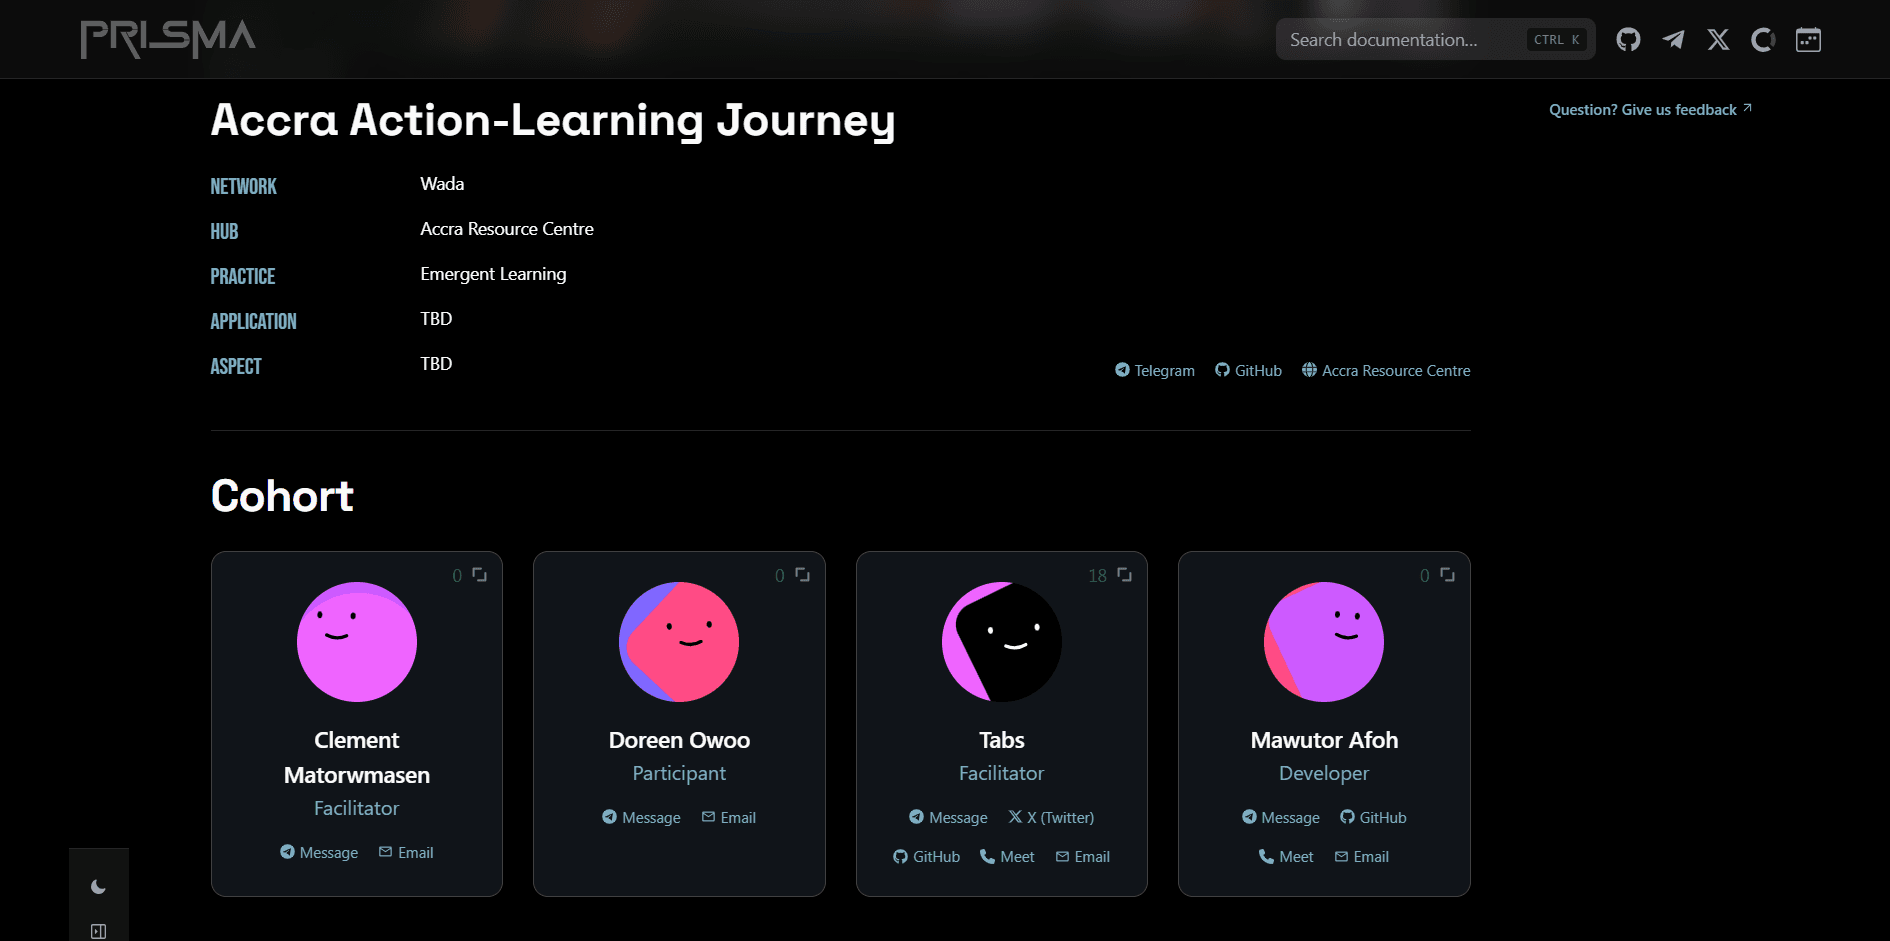Expand Clement Matorwmasen's card icon
This screenshot has width=1890, height=941.
(x=480, y=575)
